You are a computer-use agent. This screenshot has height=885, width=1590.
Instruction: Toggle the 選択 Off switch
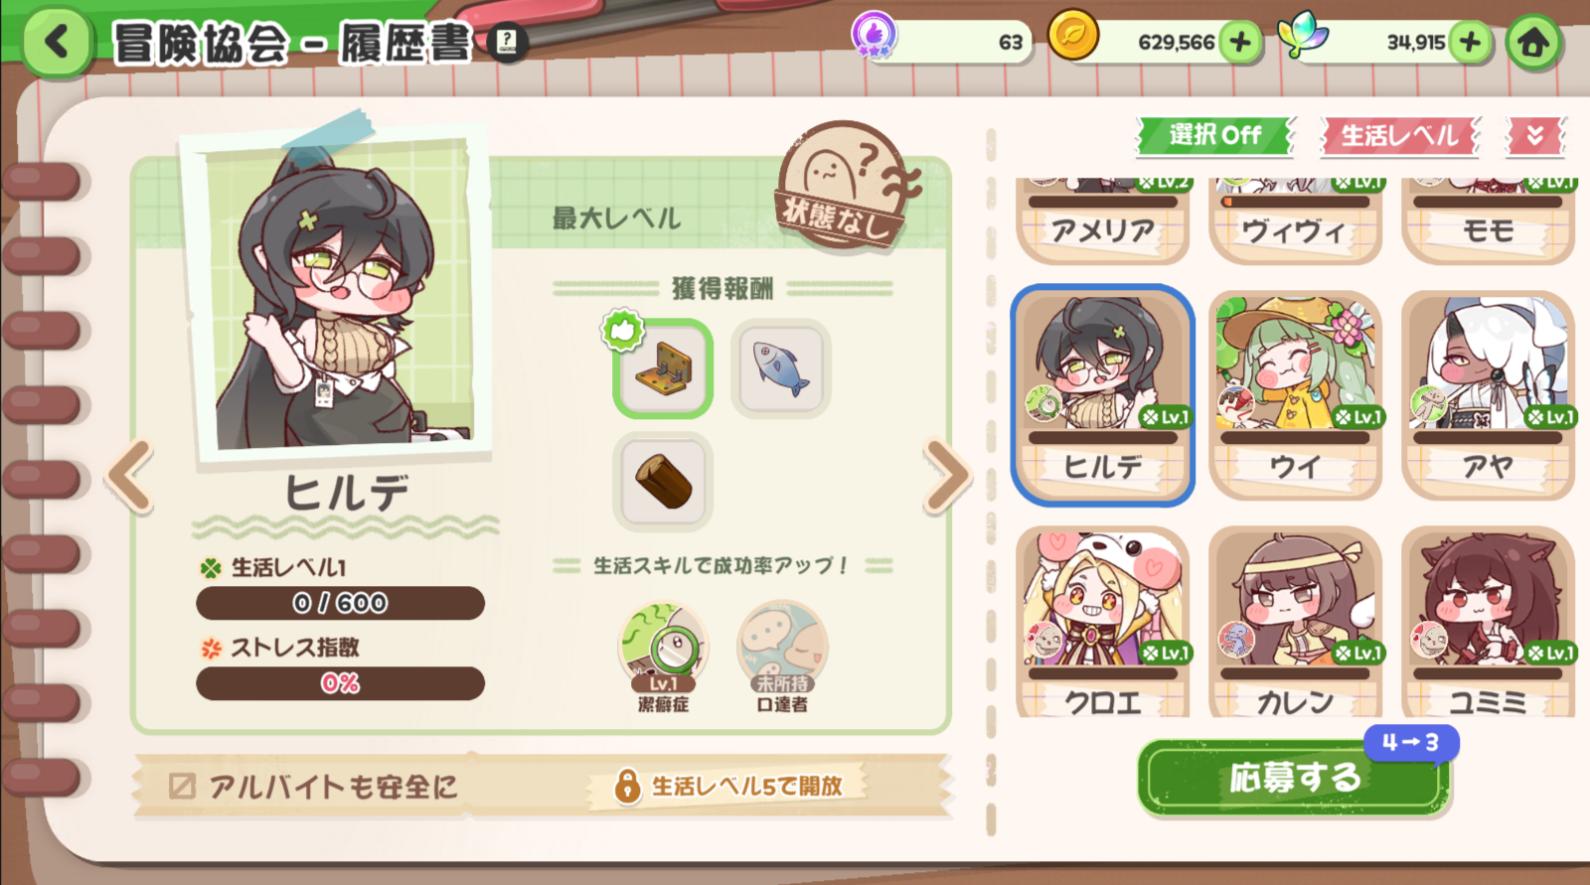[x=1214, y=135]
